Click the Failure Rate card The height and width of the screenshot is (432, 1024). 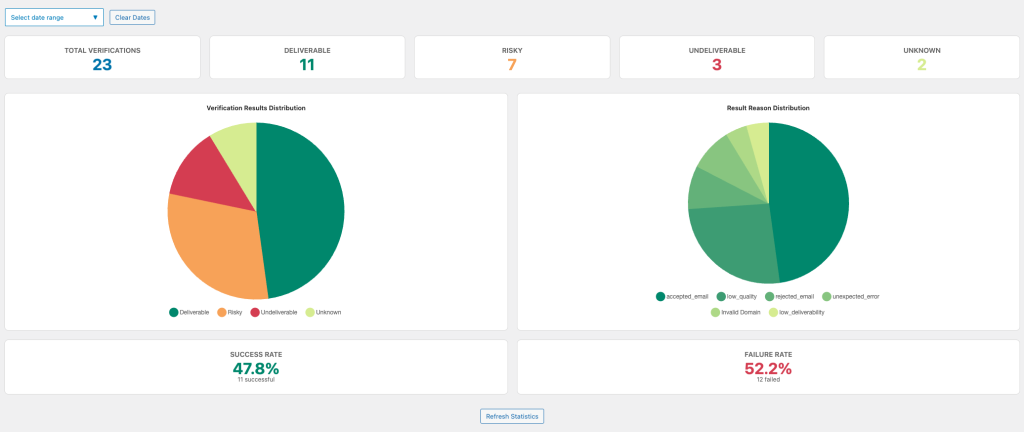(x=768, y=366)
